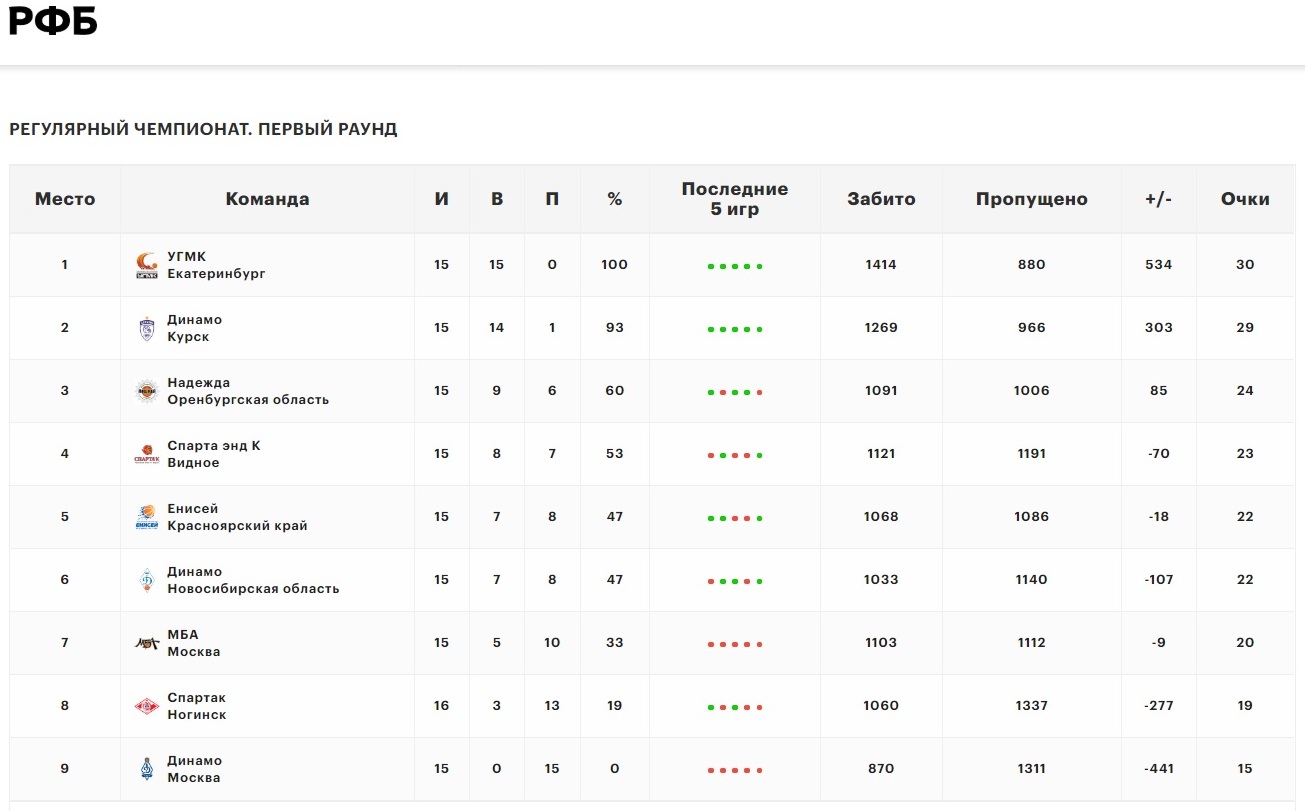Click last-5-games dots for Динамо Москва
Image resolution: width=1305 pixels, height=811 pixels.
click(x=735, y=771)
